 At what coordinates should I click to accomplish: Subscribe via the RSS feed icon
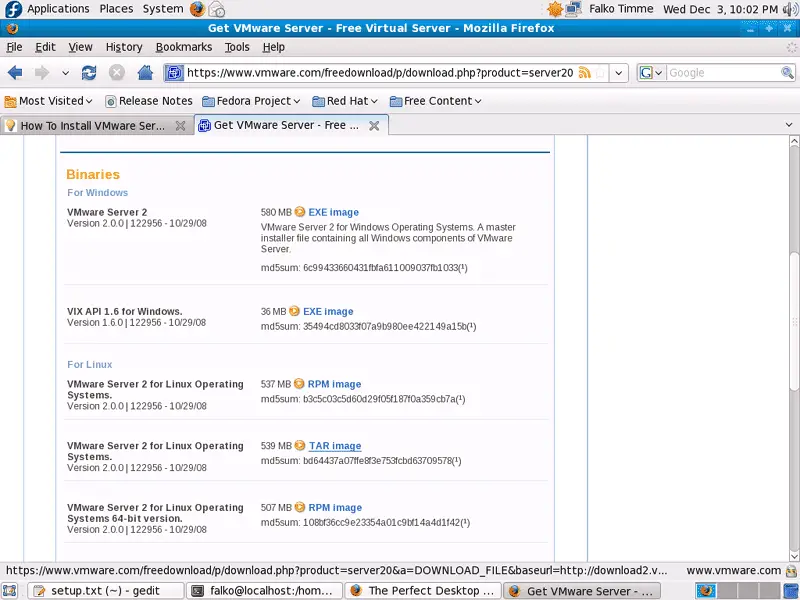[x=585, y=73]
